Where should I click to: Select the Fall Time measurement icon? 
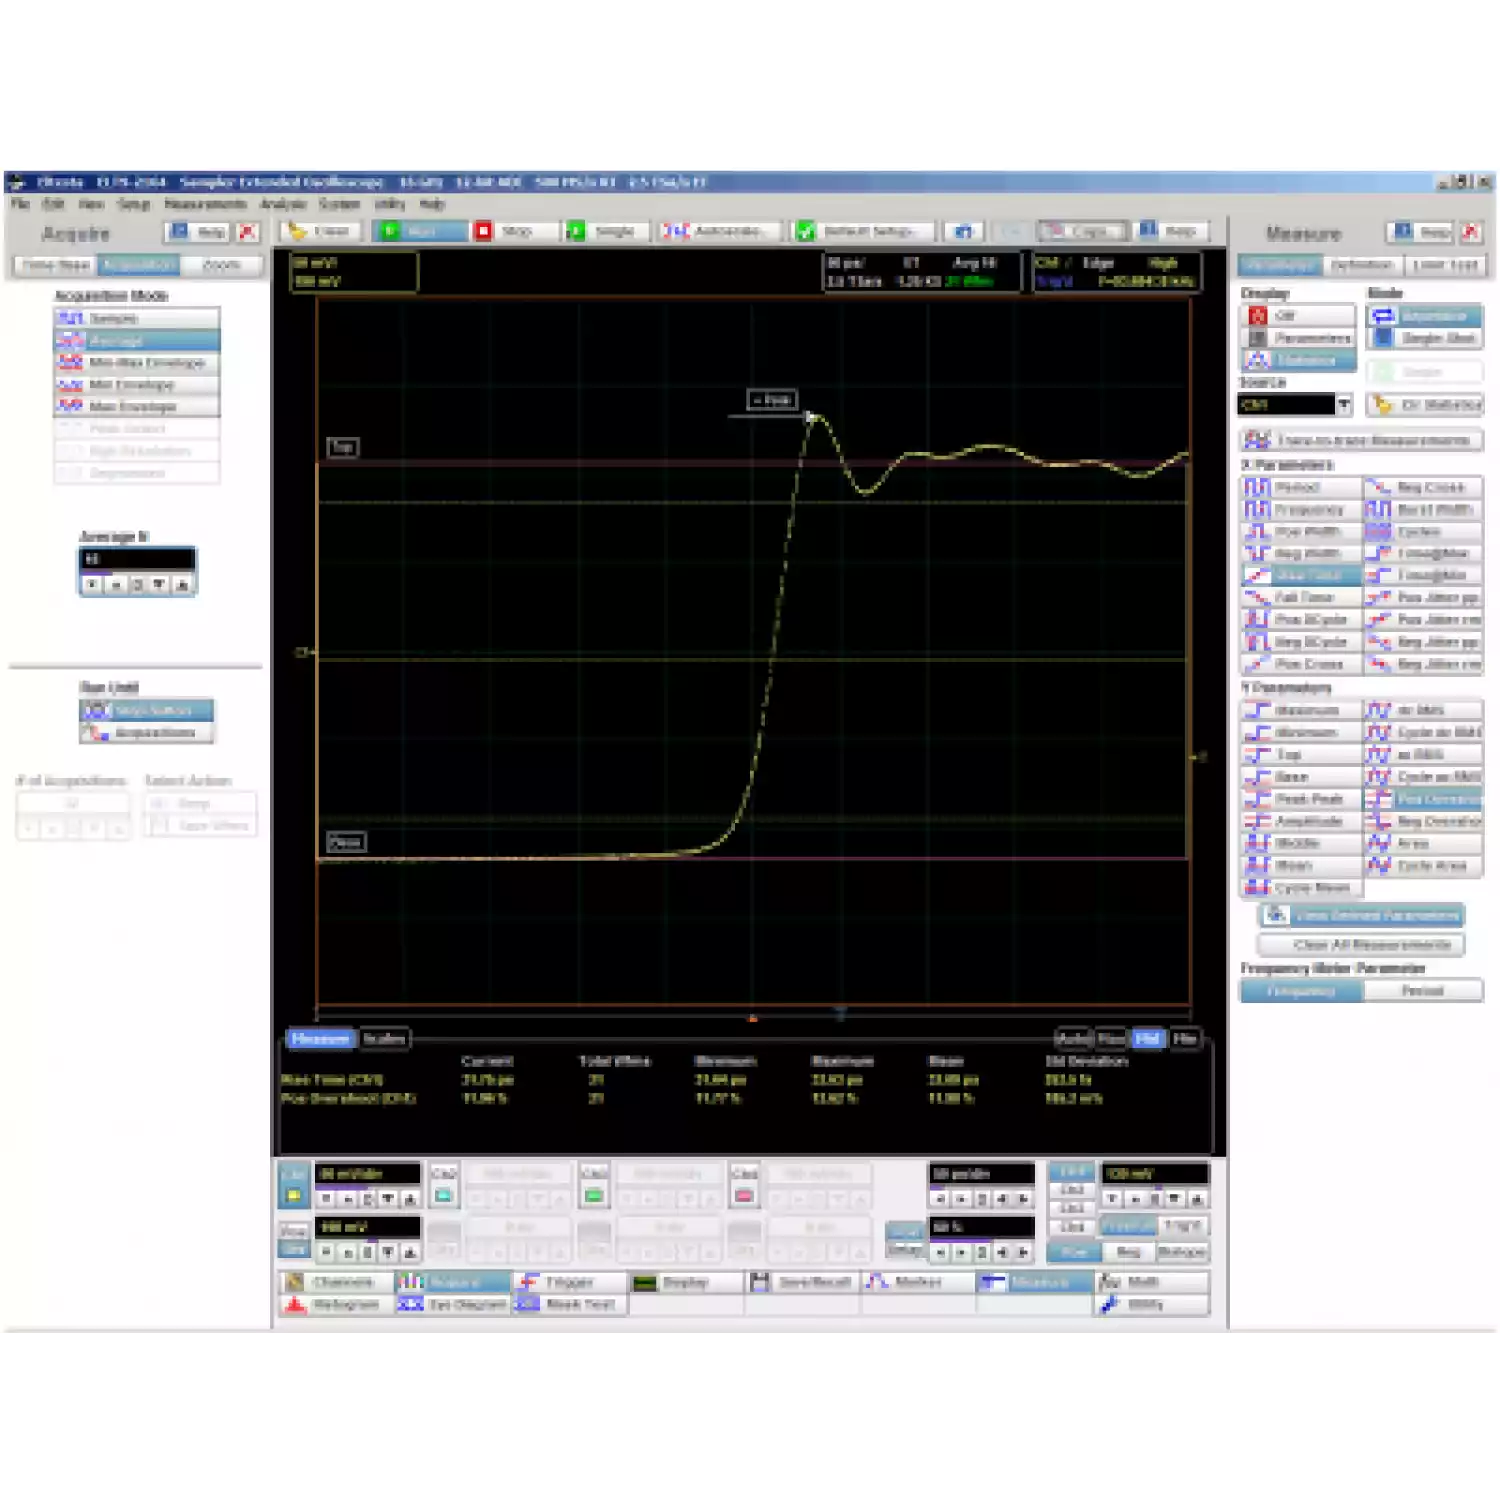[1256, 597]
